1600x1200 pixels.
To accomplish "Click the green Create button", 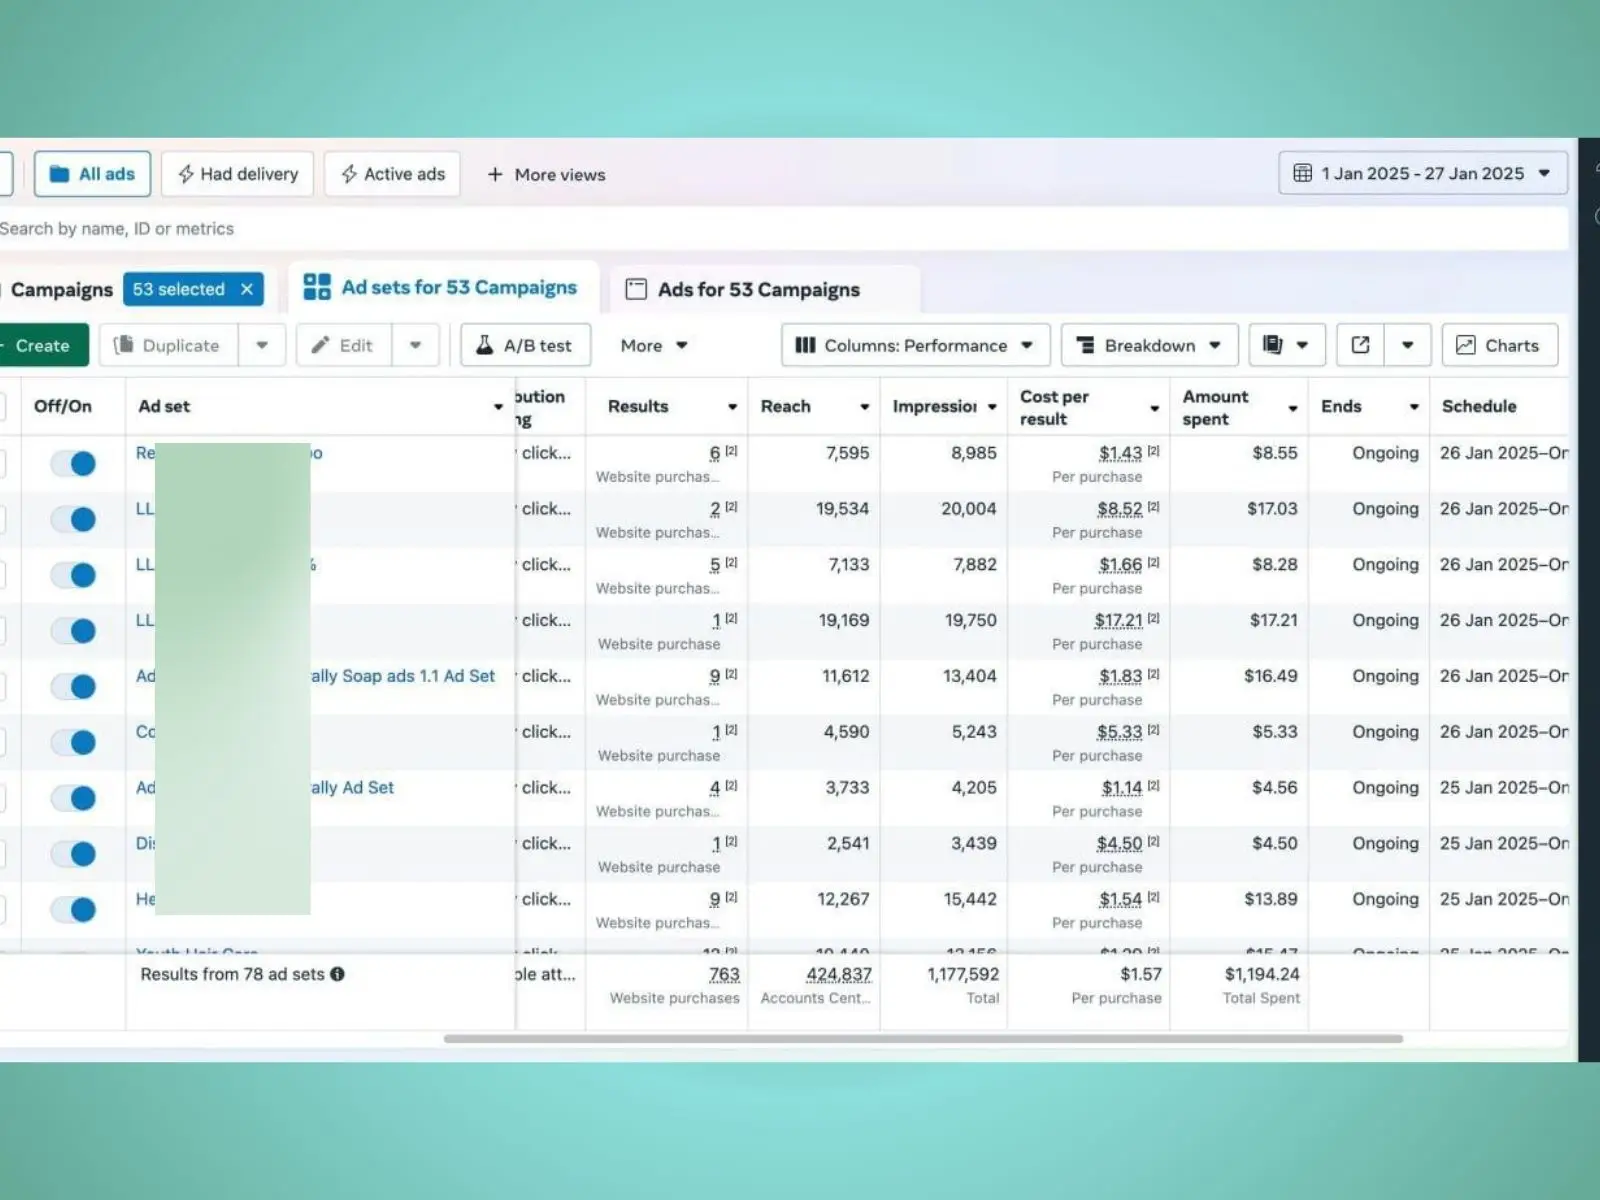I will click(42, 345).
